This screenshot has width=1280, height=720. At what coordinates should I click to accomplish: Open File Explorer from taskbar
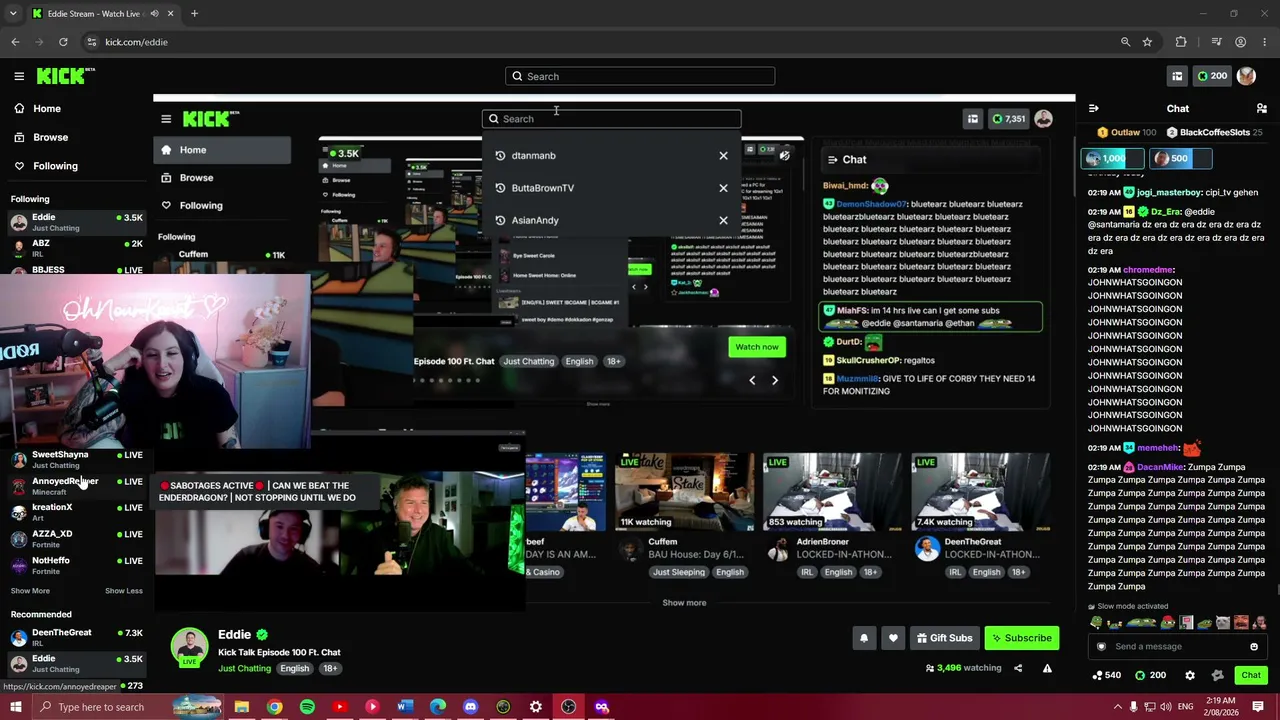click(x=241, y=707)
